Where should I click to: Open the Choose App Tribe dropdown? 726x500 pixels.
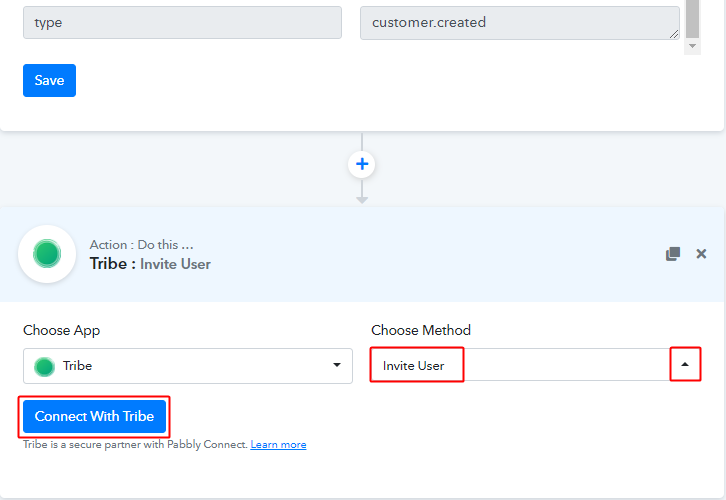click(188, 366)
